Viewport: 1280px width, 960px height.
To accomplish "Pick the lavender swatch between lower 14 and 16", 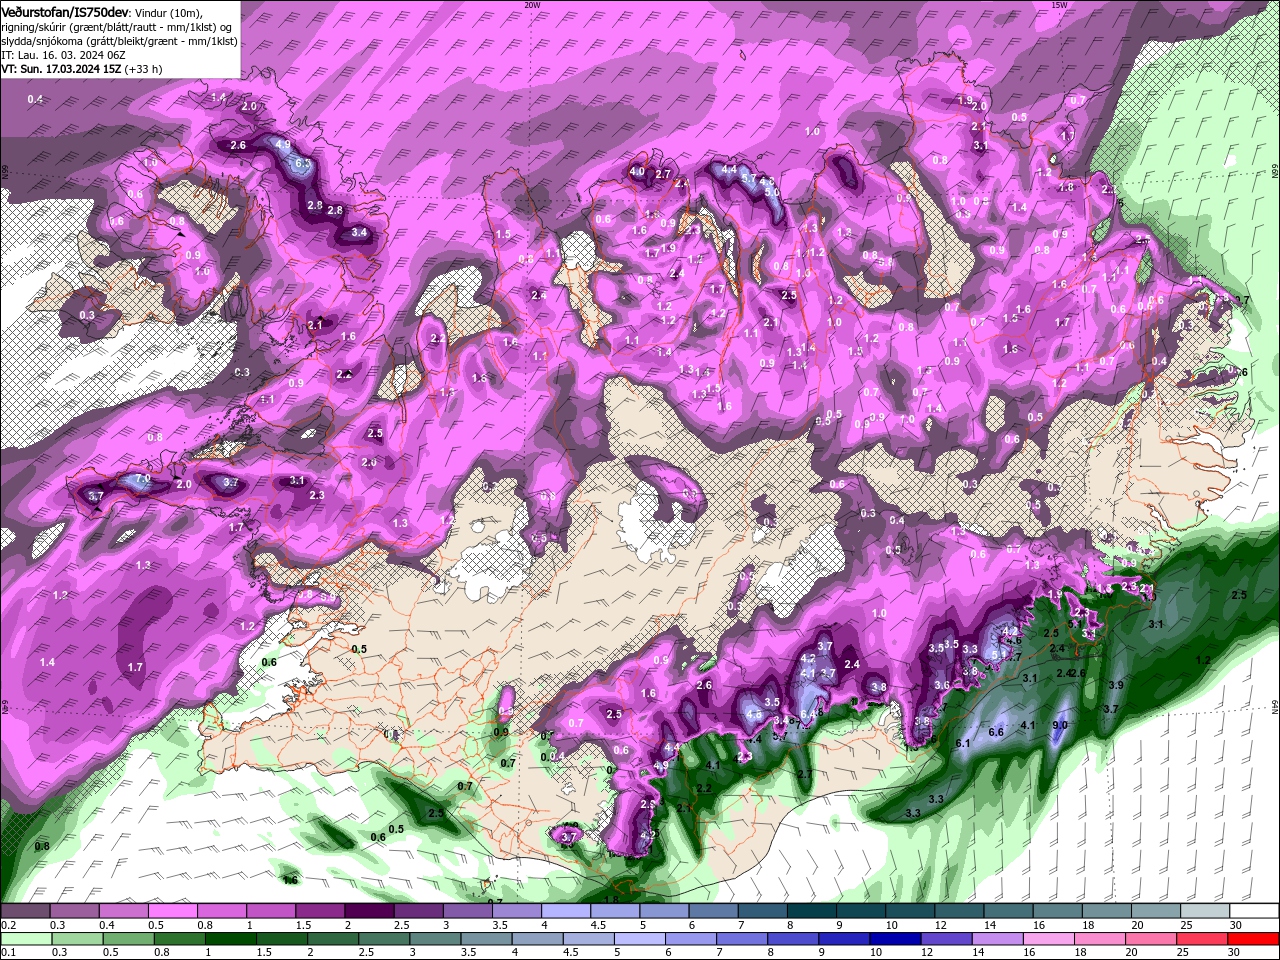I will tap(998, 939).
